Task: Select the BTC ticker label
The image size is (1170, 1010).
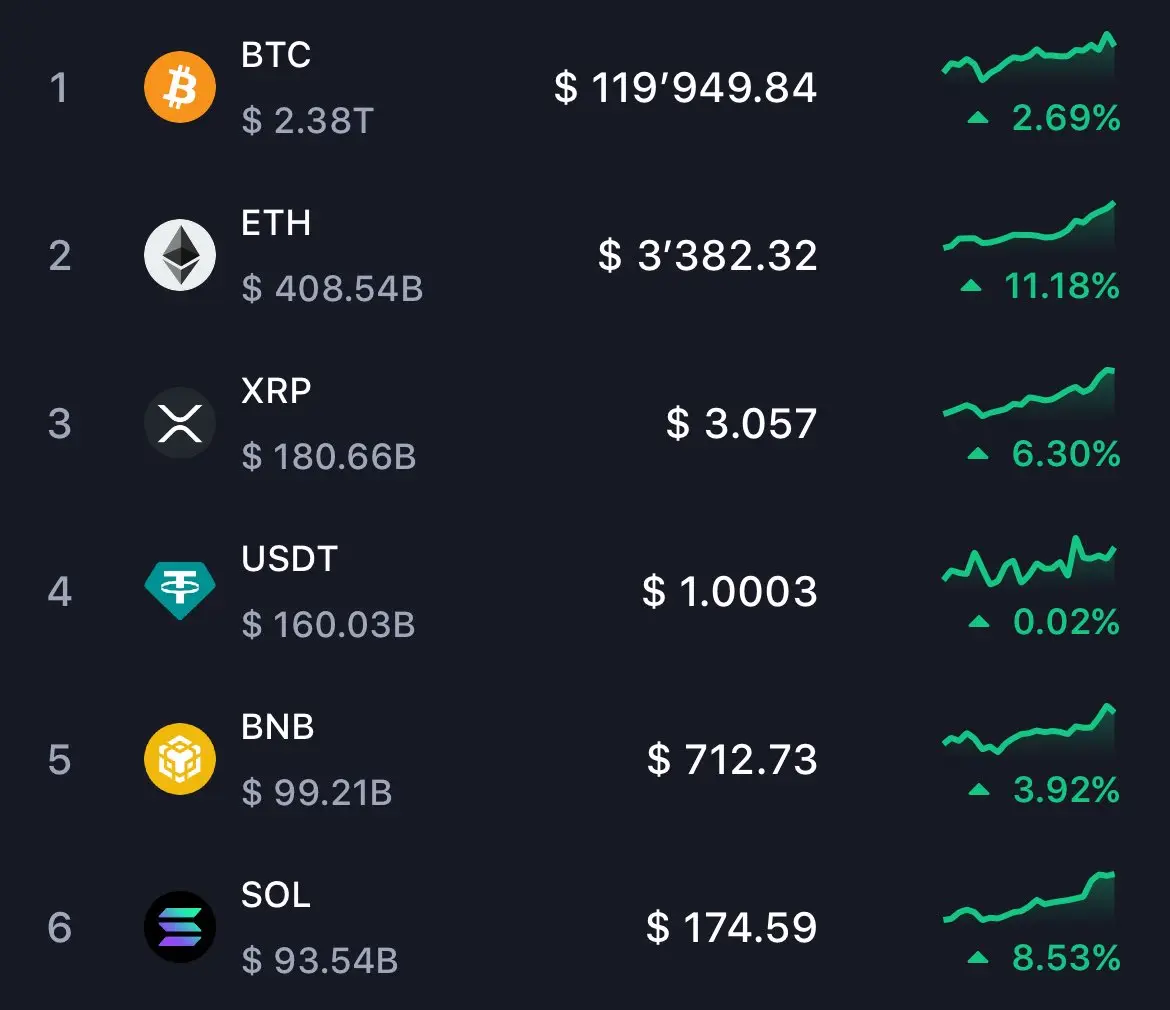Action: click(275, 54)
